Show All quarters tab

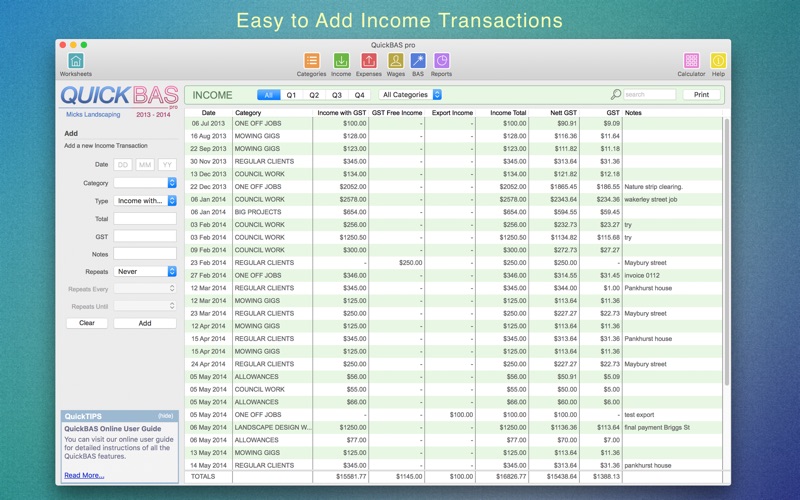coord(268,95)
